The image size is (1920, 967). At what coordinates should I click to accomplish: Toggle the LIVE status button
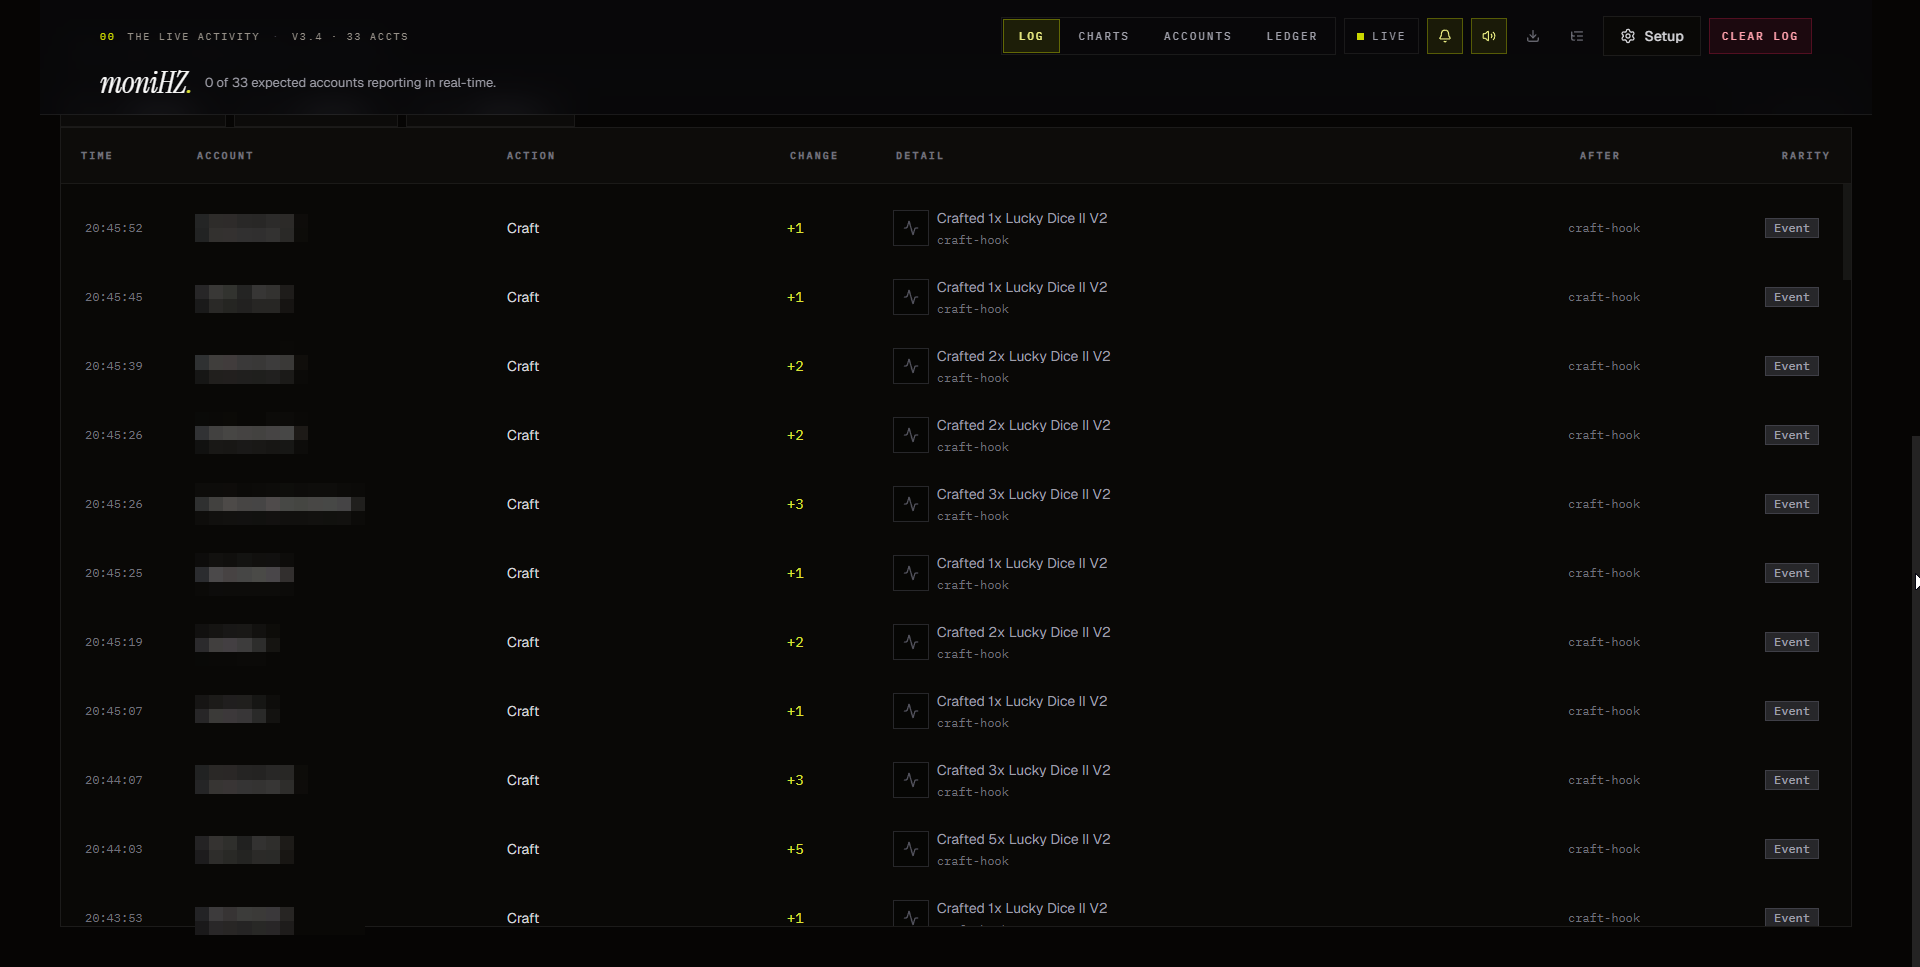1381,36
